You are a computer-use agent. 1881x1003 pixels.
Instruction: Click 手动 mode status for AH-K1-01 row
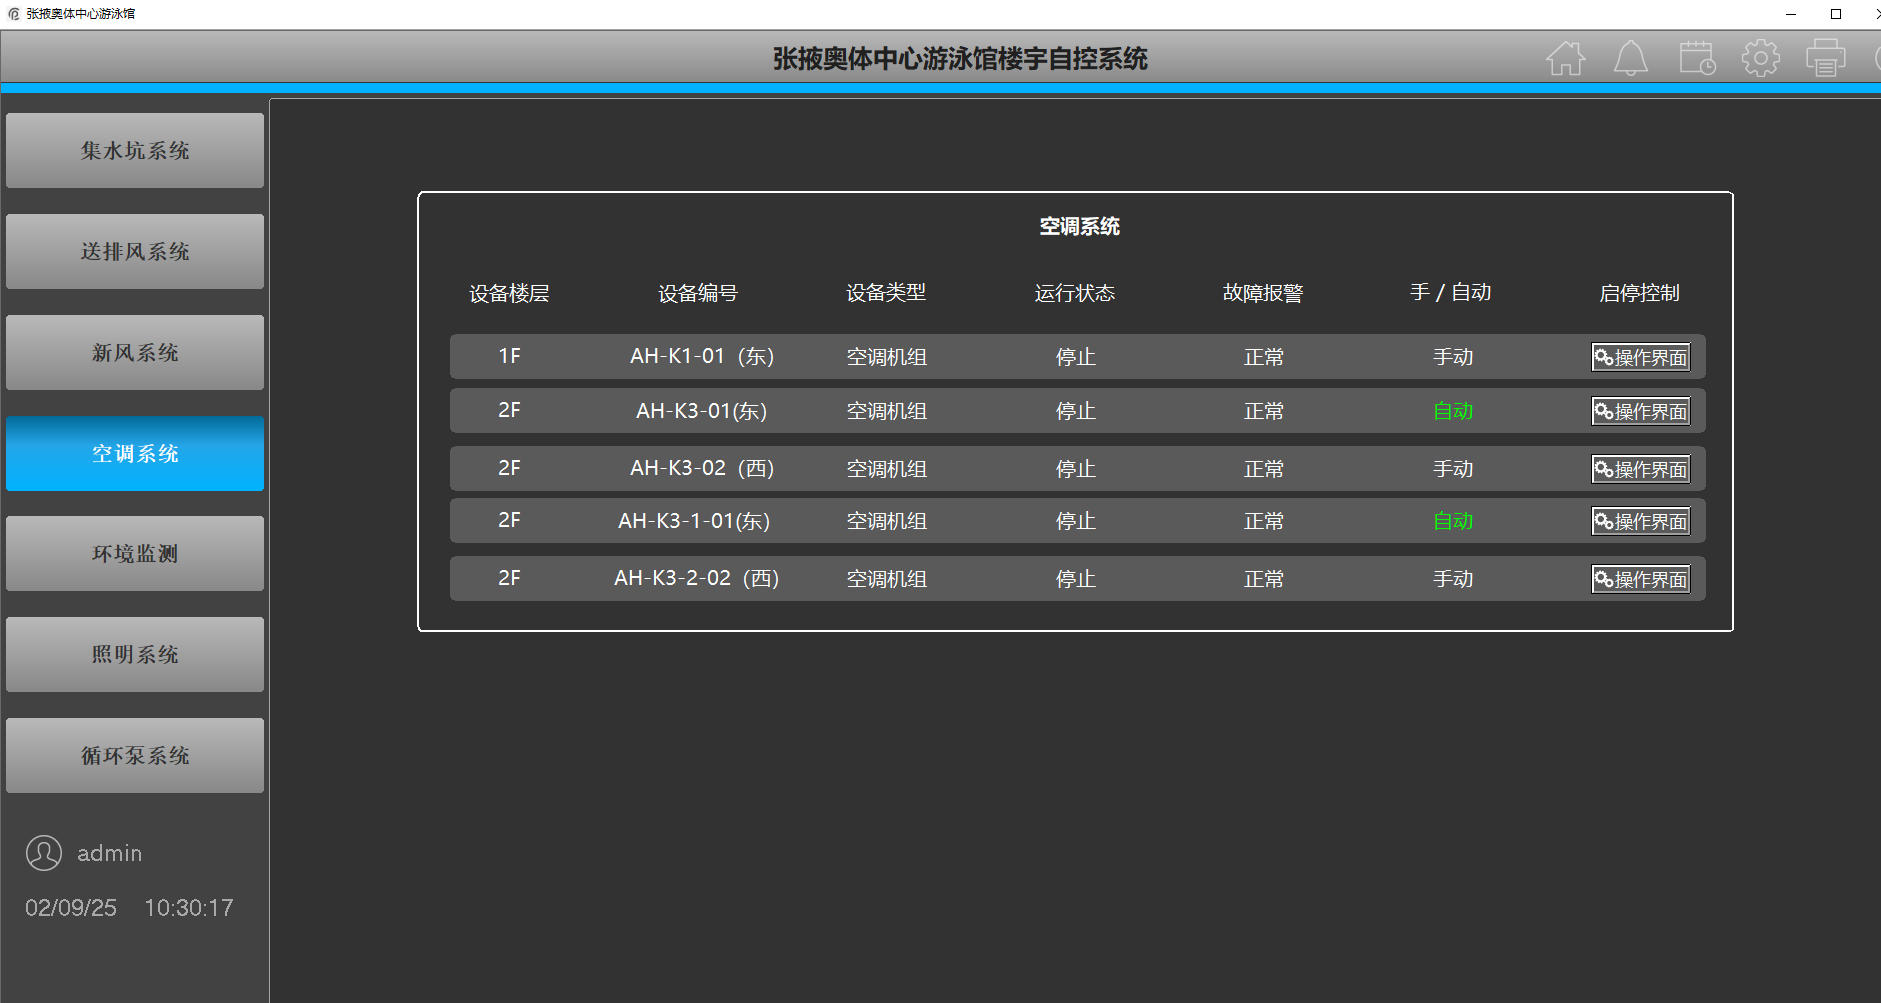(1452, 357)
